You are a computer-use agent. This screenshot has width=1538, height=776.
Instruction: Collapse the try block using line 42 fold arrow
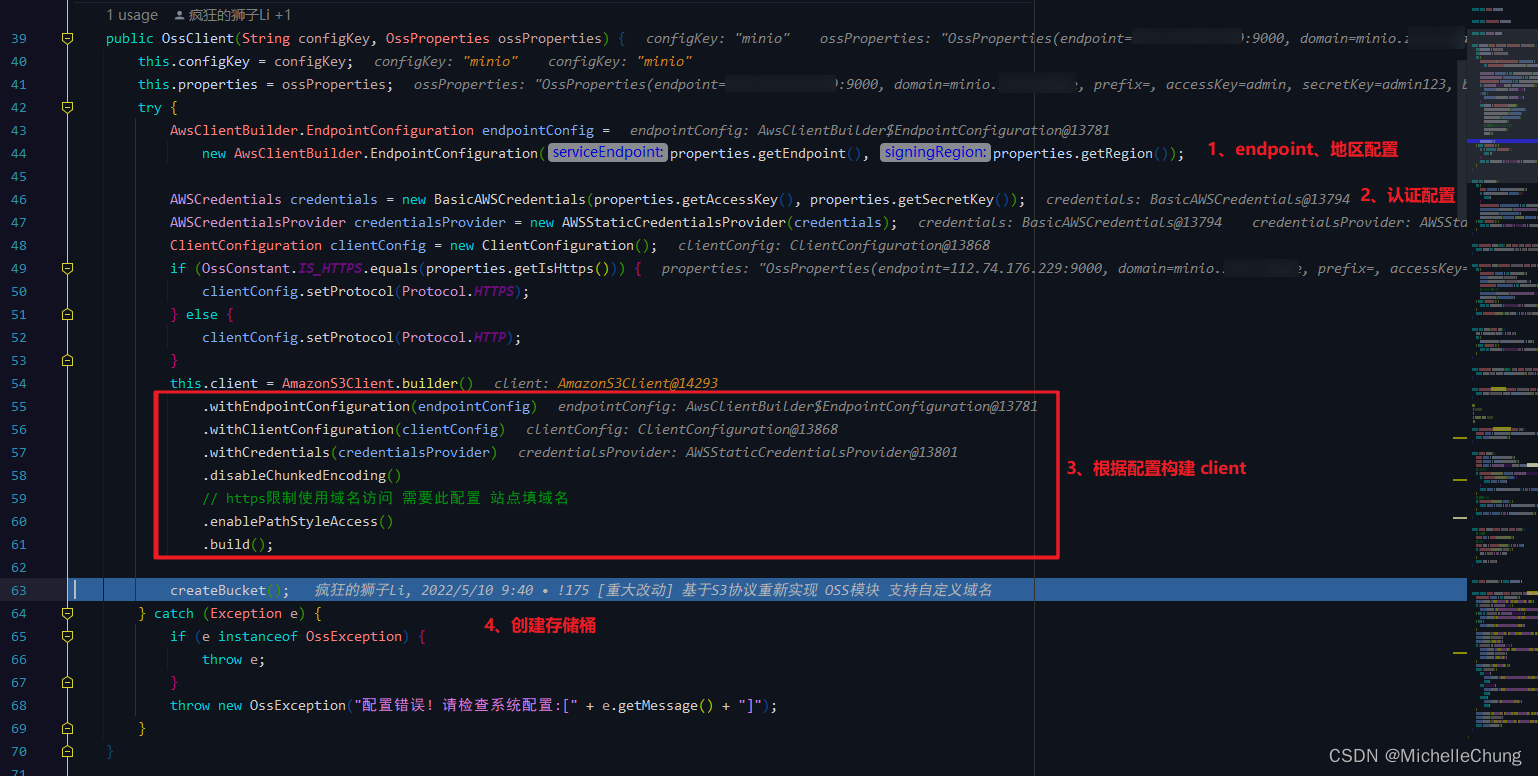click(66, 107)
